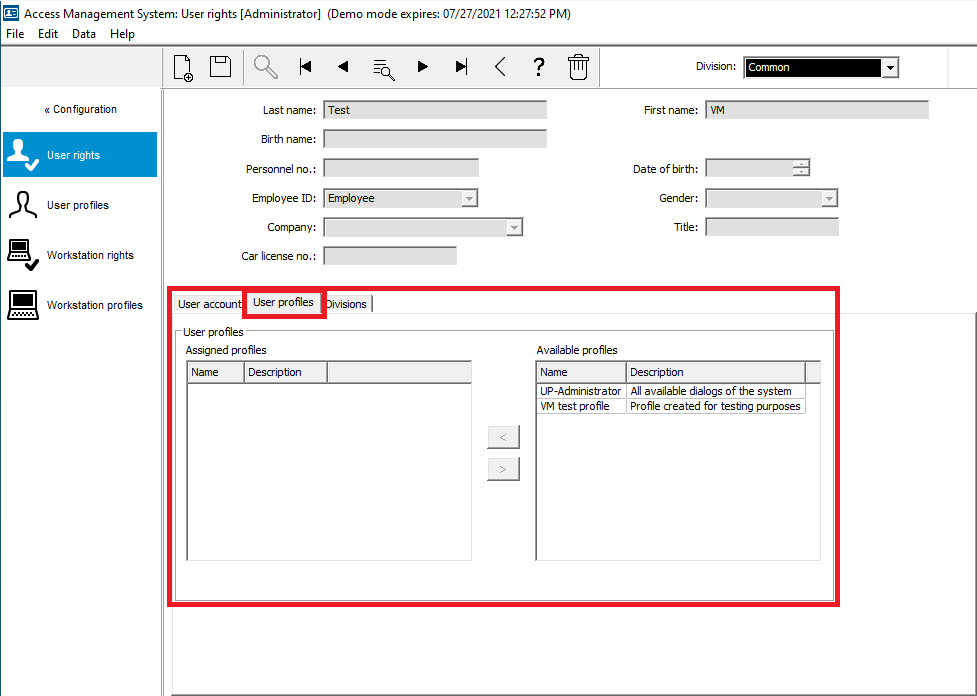Open the Gender dropdown list
This screenshot has height=696, width=977.
click(828, 198)
